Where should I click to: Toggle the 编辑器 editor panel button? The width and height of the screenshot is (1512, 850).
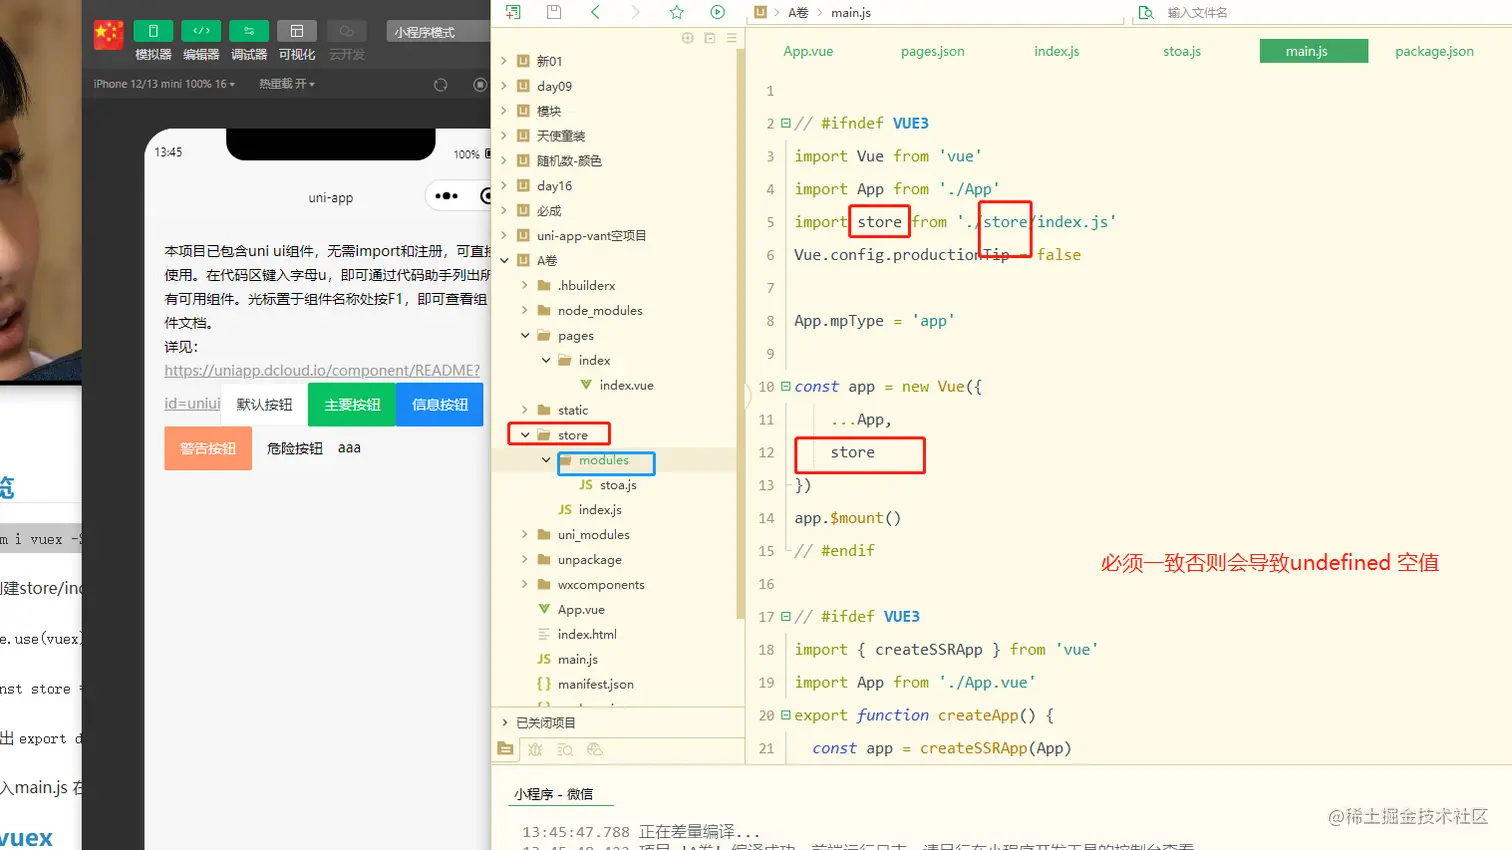click(x=201, y=32)
